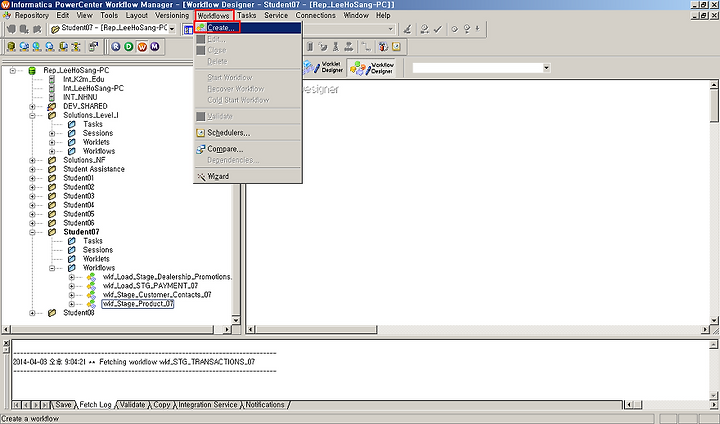This screenshot has height=424, width=720.
Task: Open the empty workflow combo box in top toolbar
Action: [x=391, y=29]
